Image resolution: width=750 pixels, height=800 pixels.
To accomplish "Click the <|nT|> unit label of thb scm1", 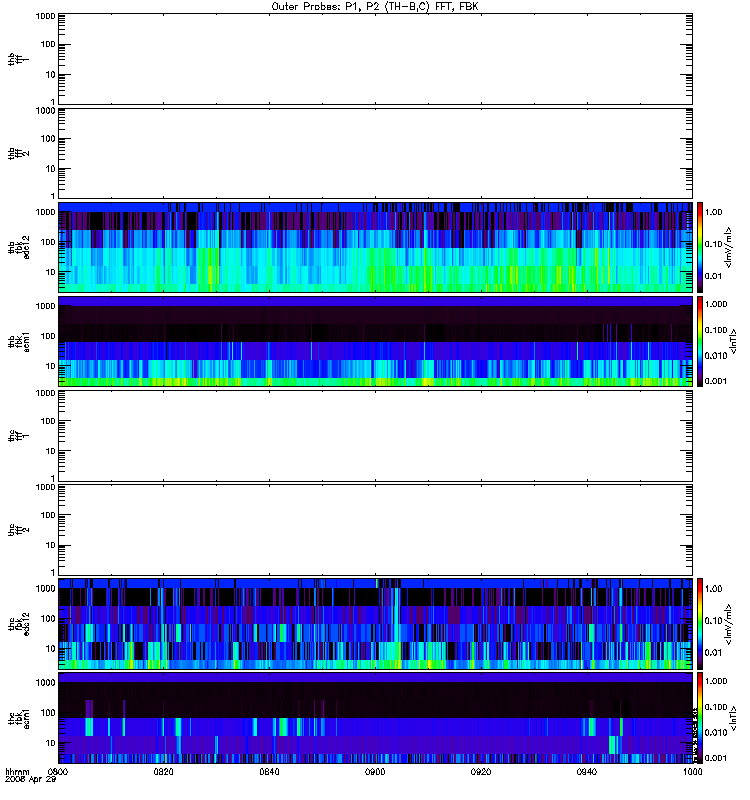I will pos(734,341).
